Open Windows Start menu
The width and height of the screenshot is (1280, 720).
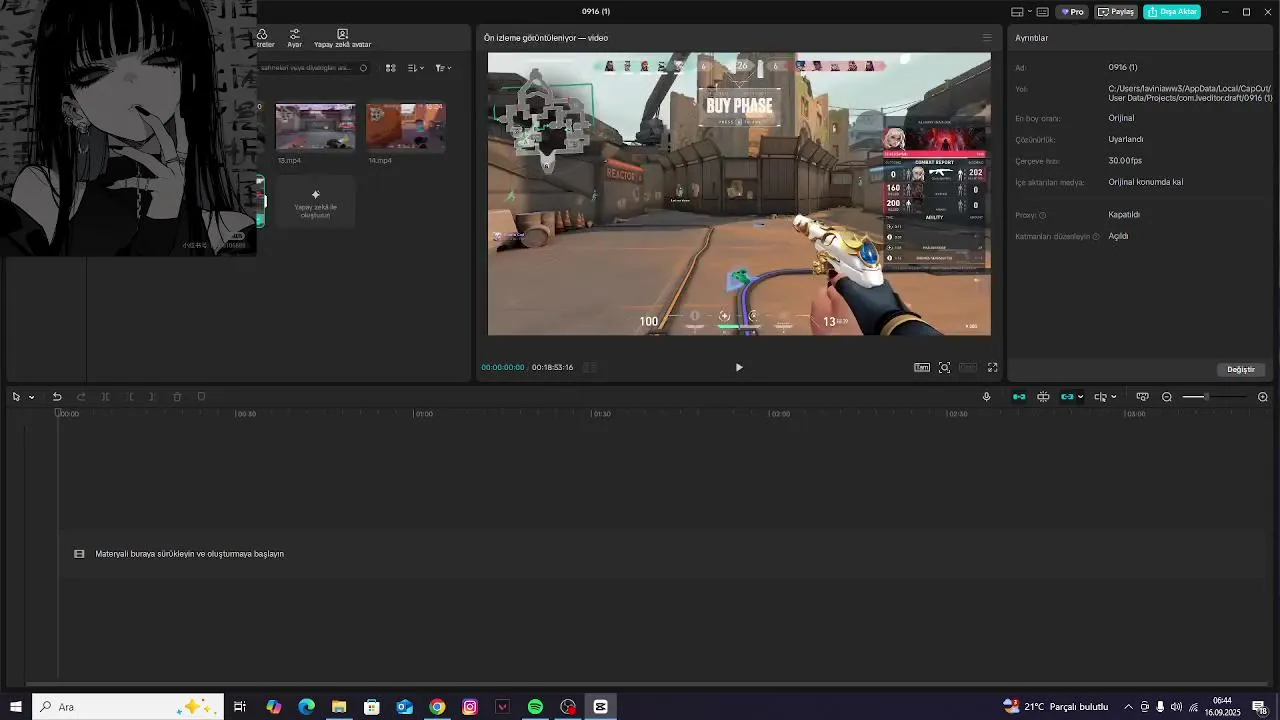click(x=16, y=707)
